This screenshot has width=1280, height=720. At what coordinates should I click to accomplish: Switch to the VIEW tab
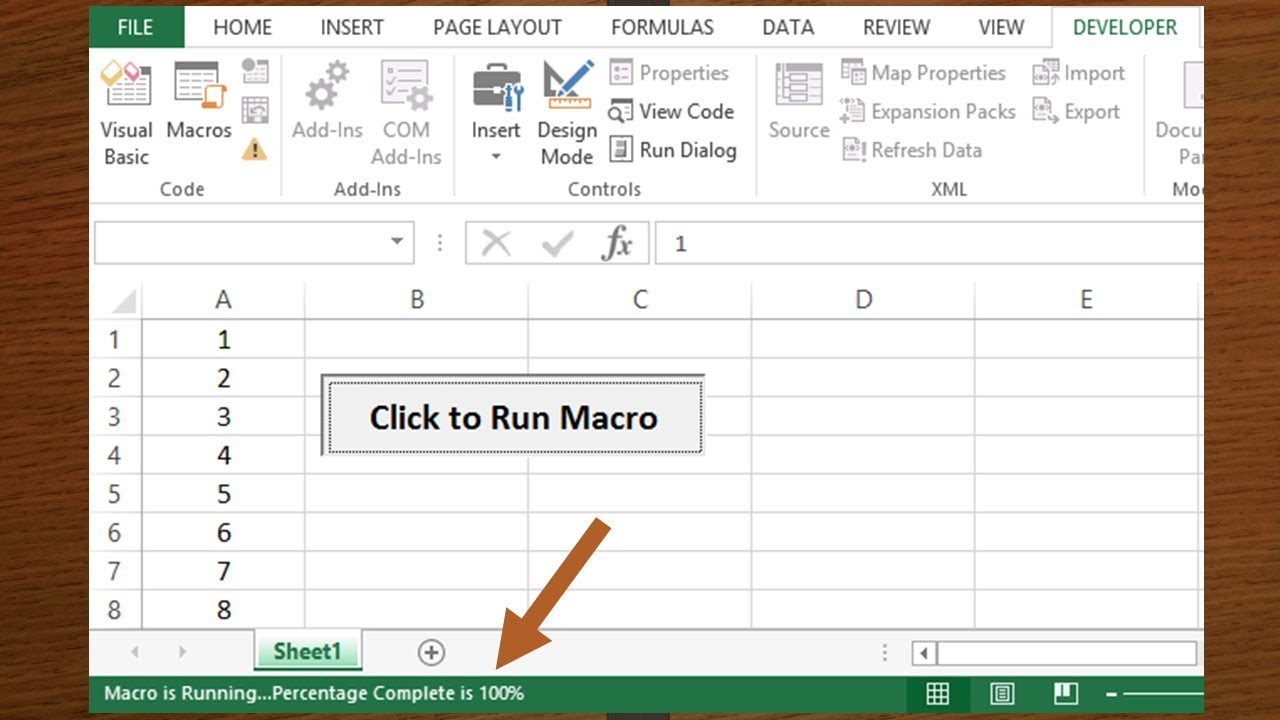(1001, 27)
